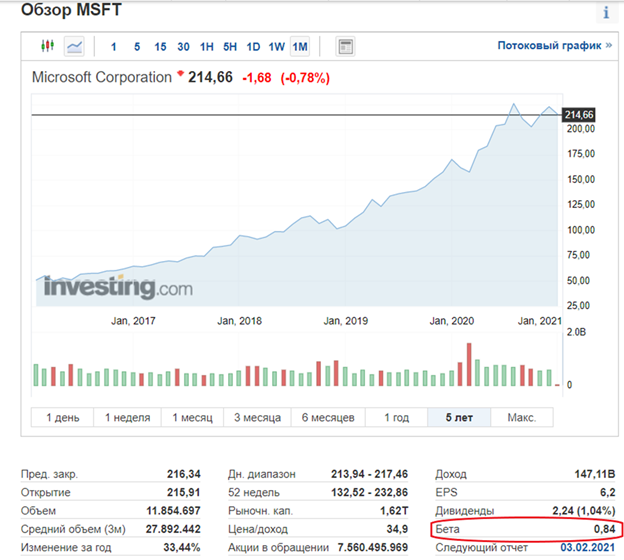Open next report date 03.02.2021
This screenshot has height=560, width=624.
click(x=587, y=547)
